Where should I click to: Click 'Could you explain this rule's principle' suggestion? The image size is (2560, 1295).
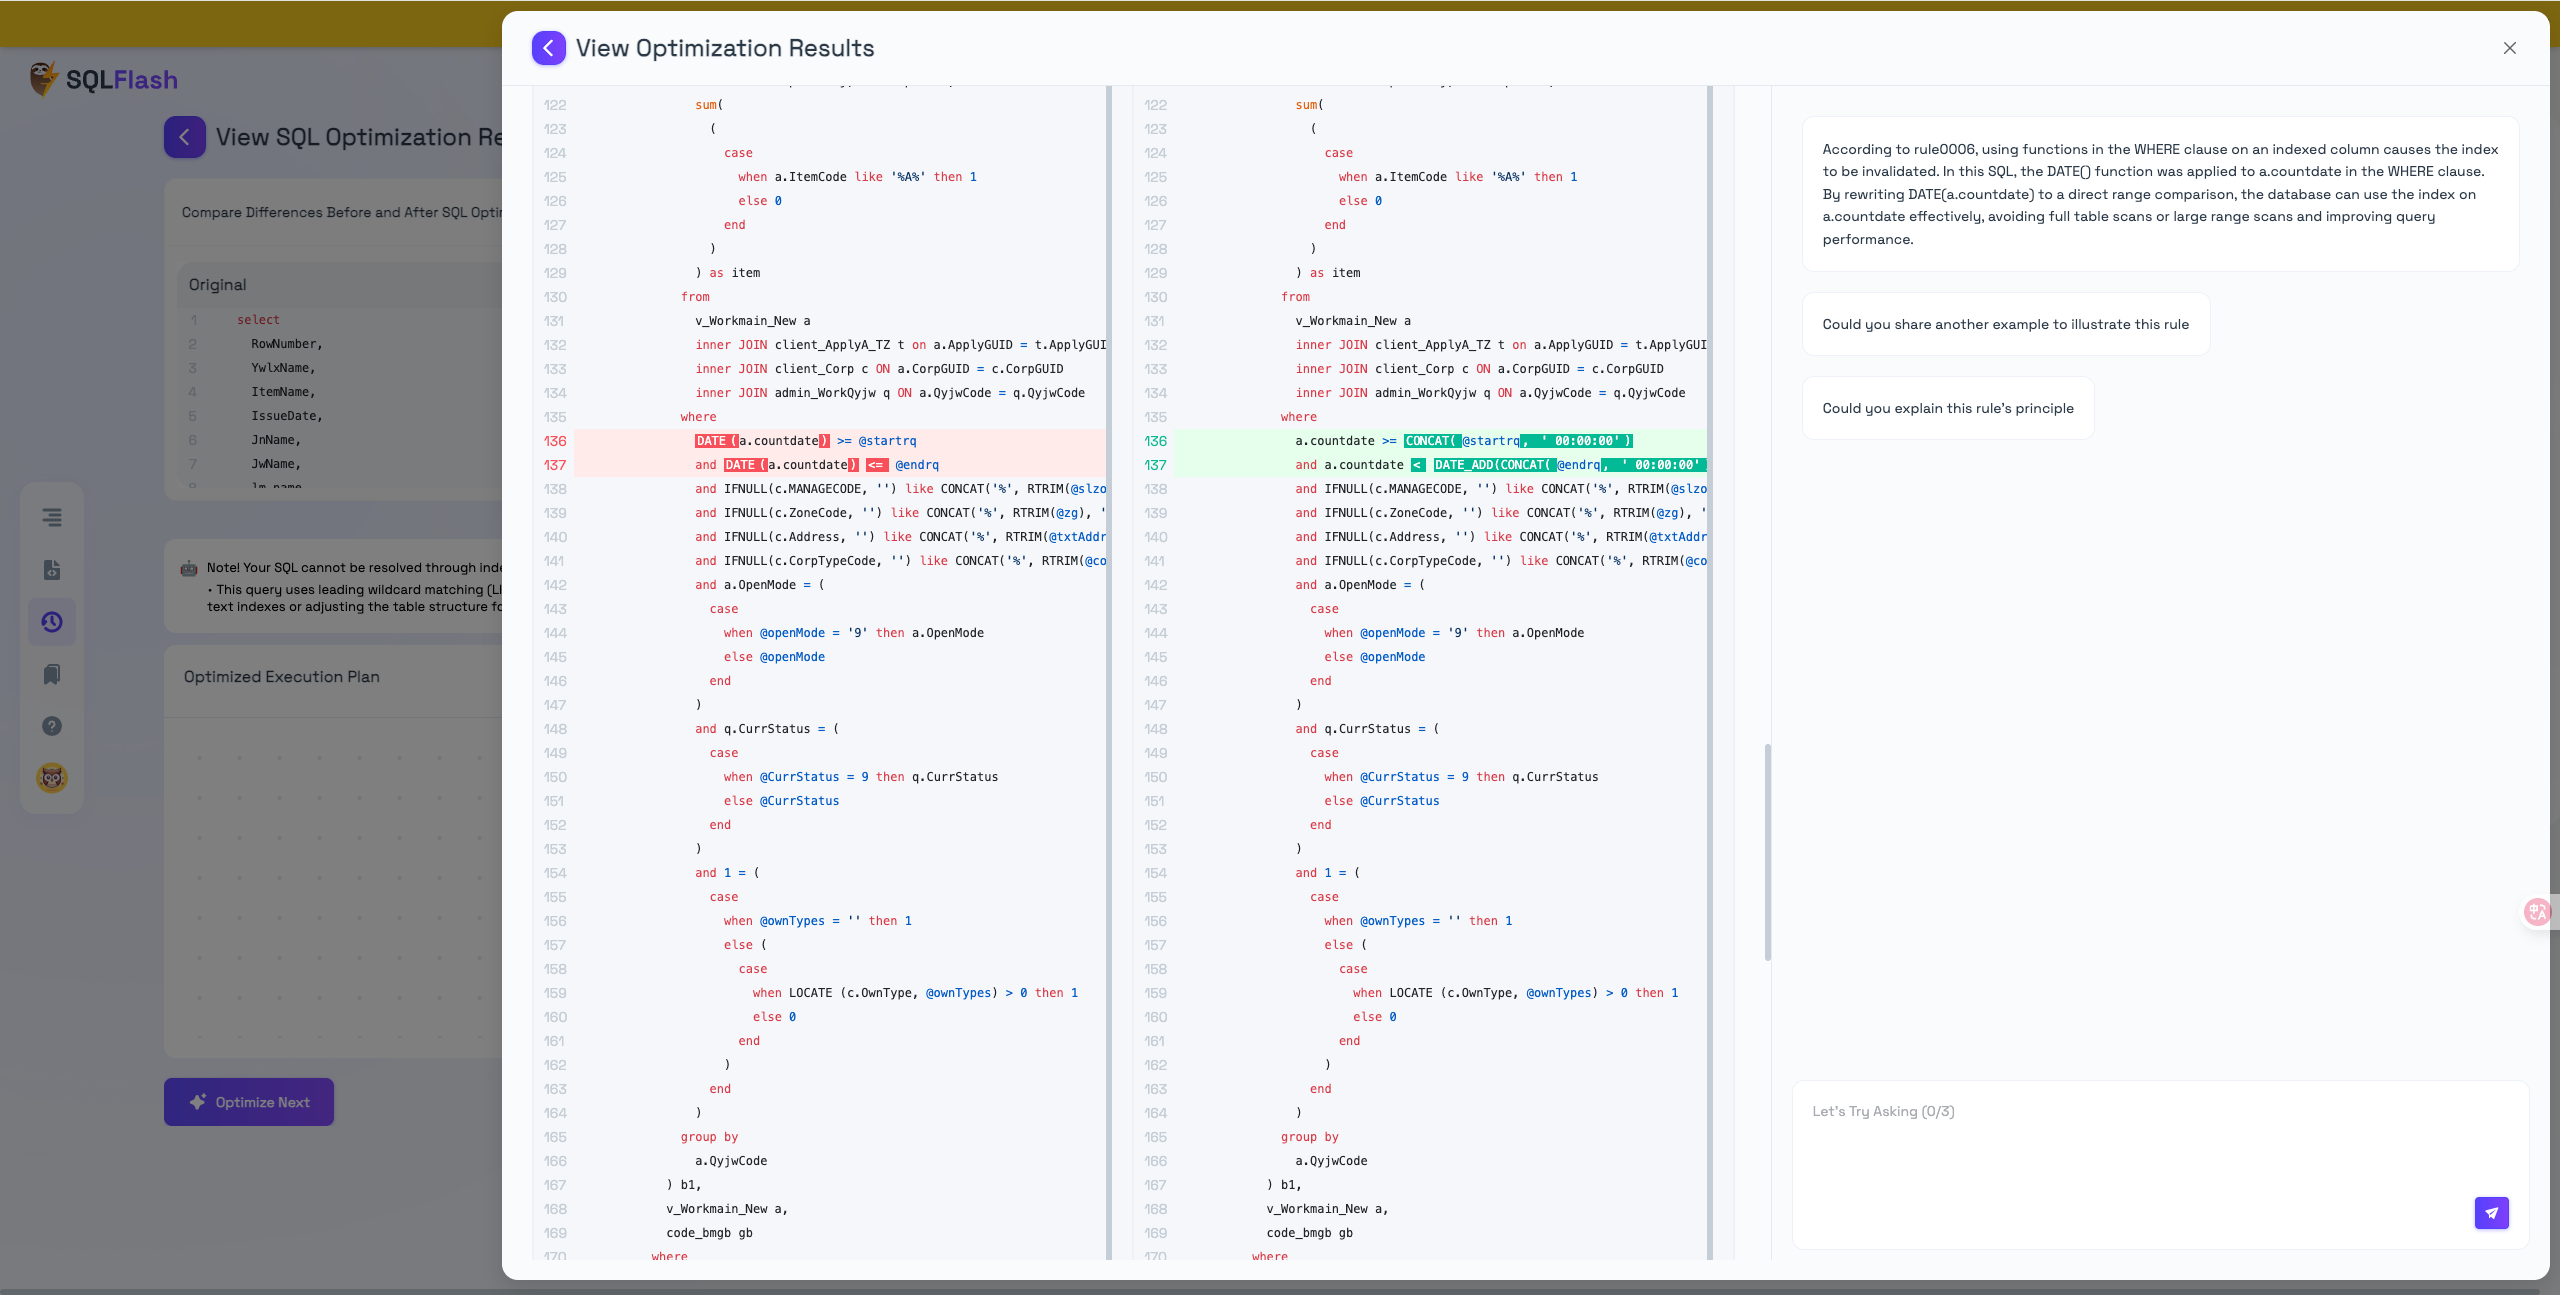pos(1947,408)
